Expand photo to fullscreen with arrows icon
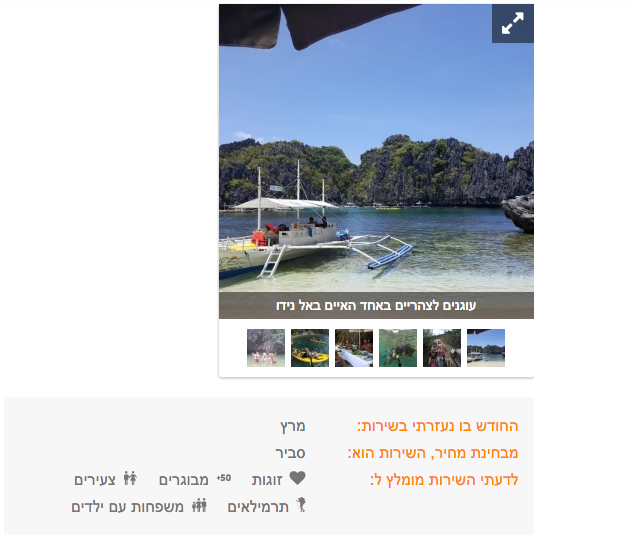Image resolution: width=633 pixels, height=538 pixels. pos(513,23)
